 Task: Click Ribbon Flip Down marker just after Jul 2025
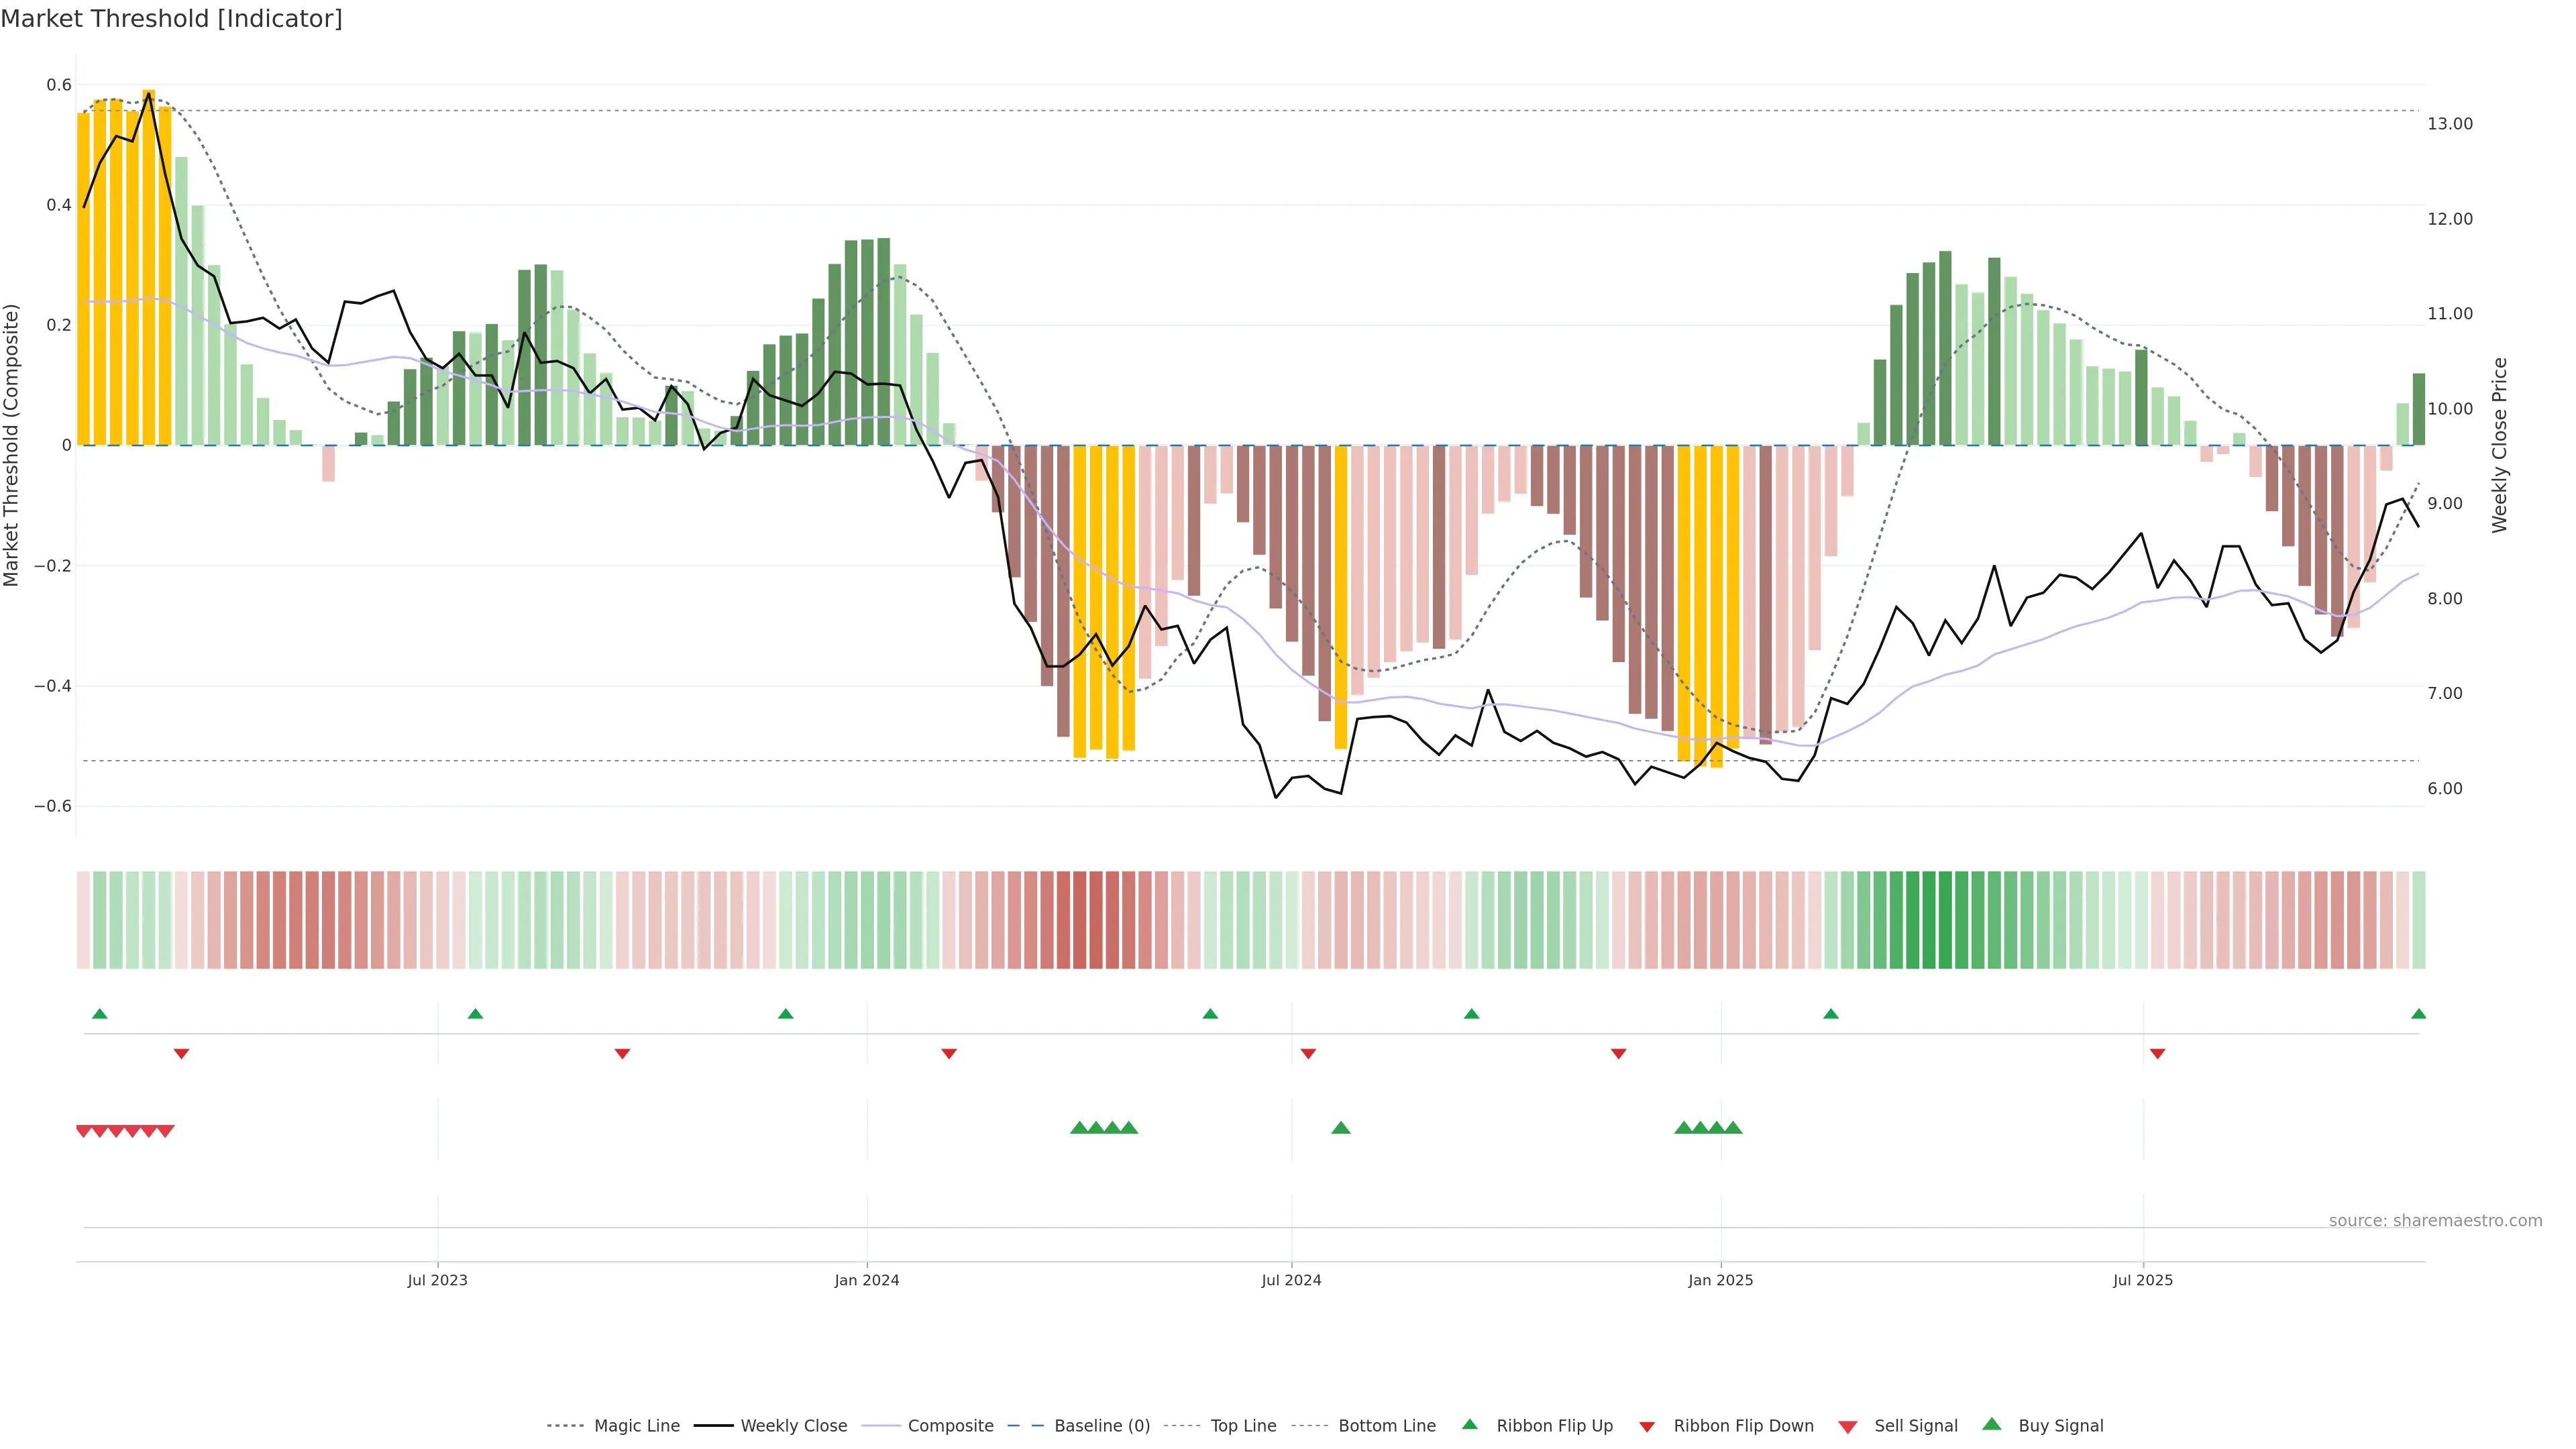(x=2157, y=1054)
